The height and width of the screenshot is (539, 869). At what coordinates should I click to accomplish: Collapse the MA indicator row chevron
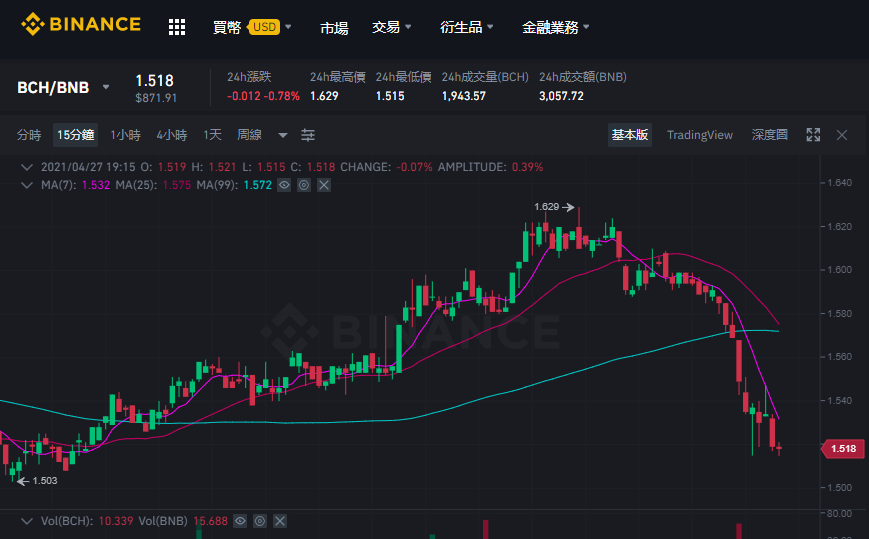(26, 185)
